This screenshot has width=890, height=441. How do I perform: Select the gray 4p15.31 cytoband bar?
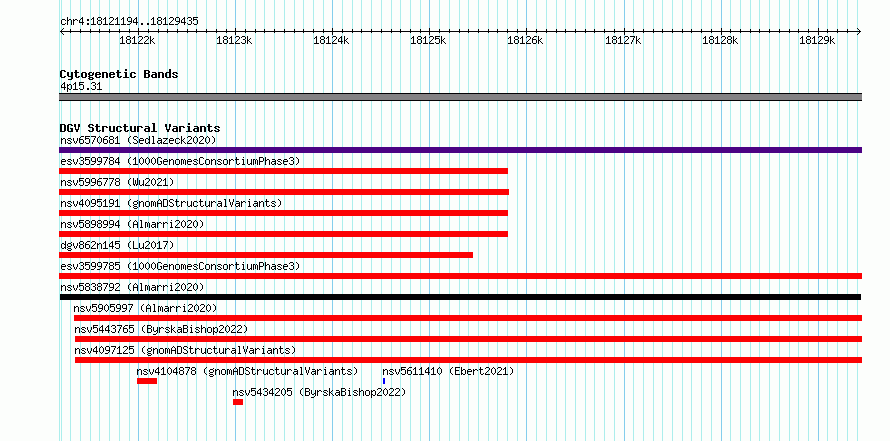click(x=460, y=97)
